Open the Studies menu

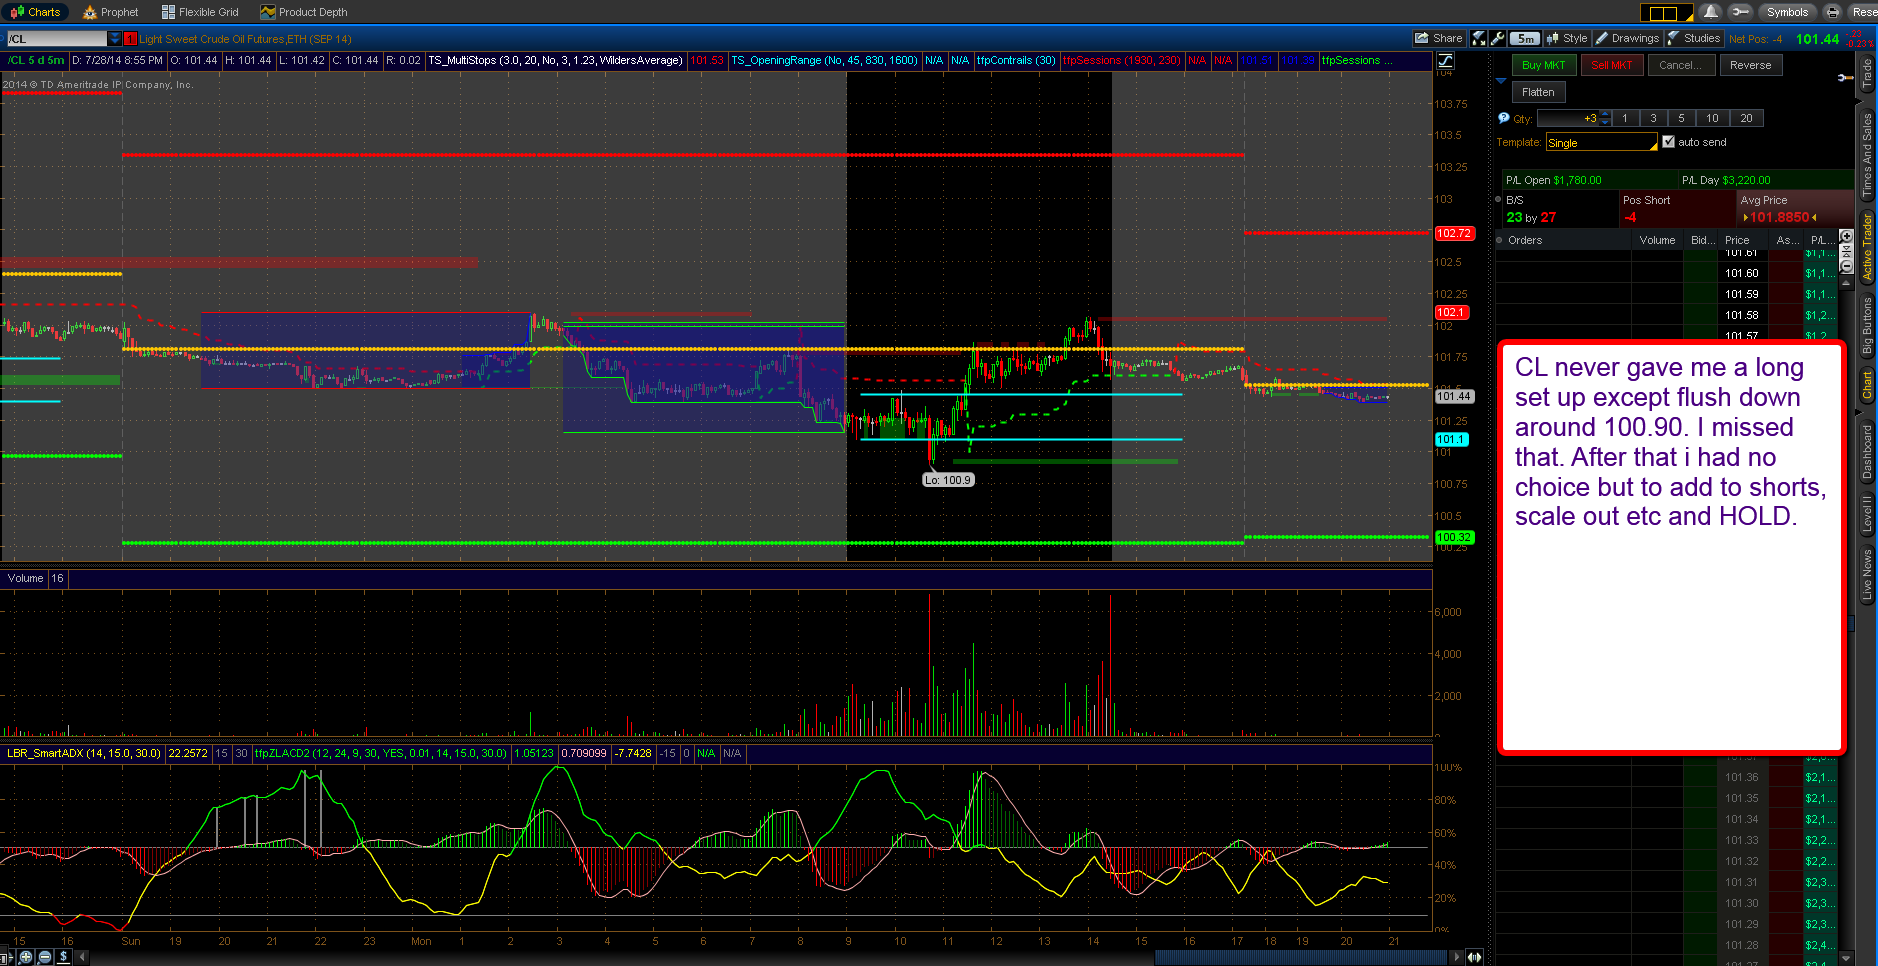[x=1693, y=38]
